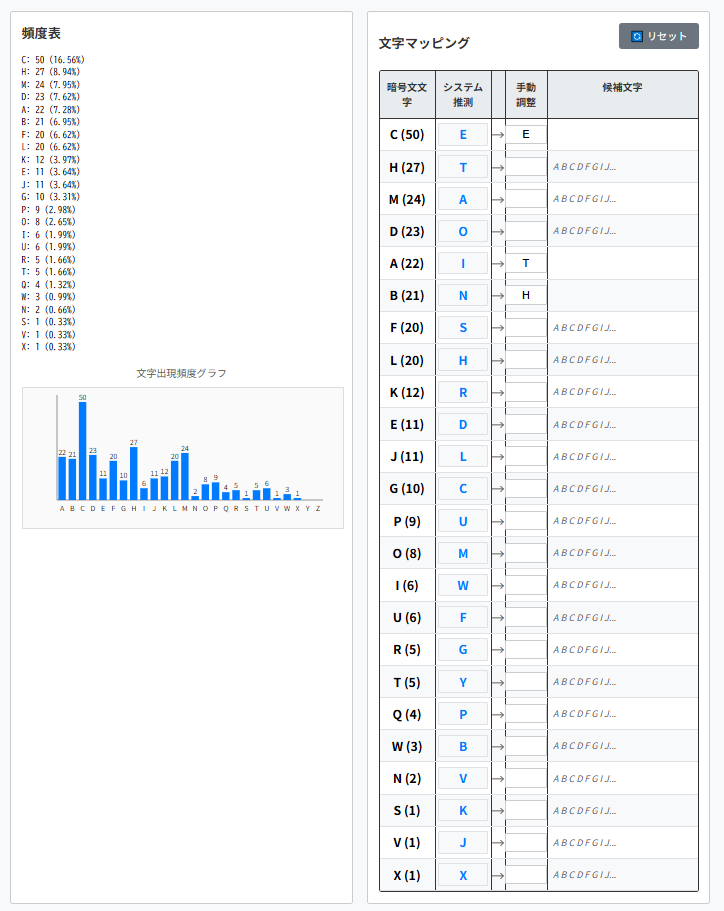Click system guess X in X (1) row
Image resolution: width=724 pixels, height=911 pixels.
[463, 875]
